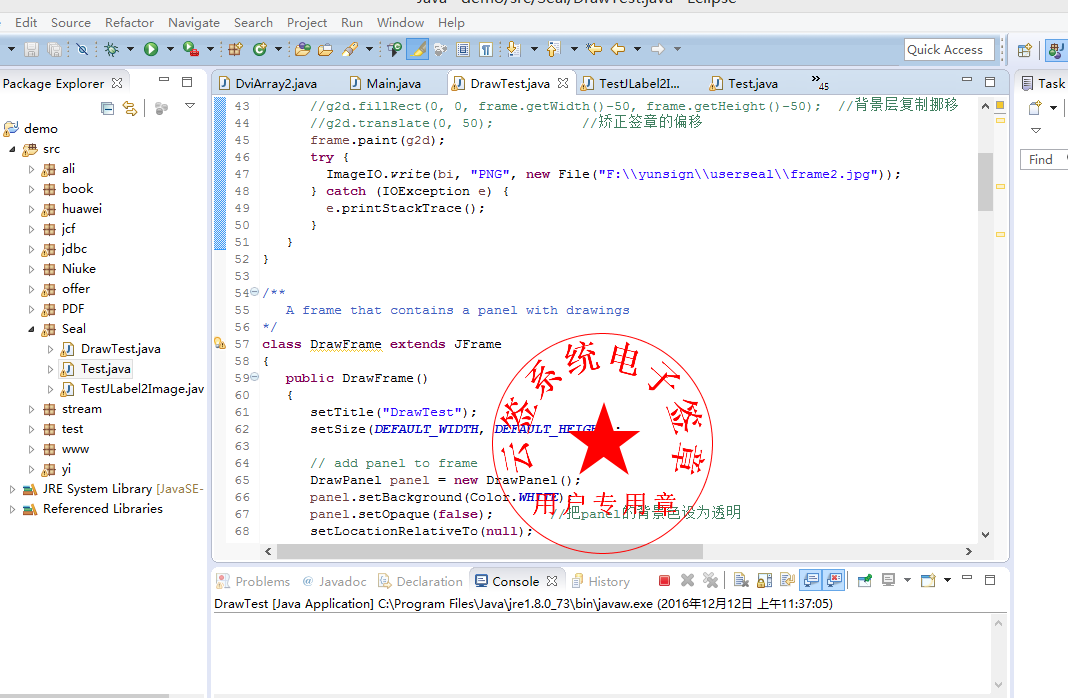The width and height of the screenshot is (1068, 698).
Task: Collapse All in Package Explorer
Action: coord(107,108)
